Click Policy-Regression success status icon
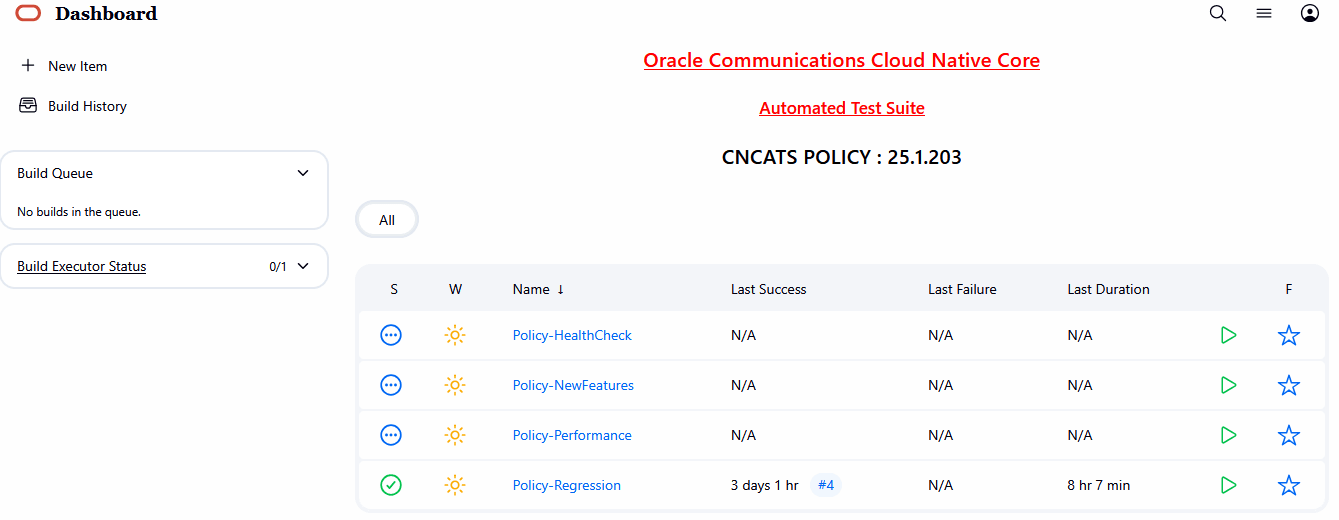 tap(391, 485)
